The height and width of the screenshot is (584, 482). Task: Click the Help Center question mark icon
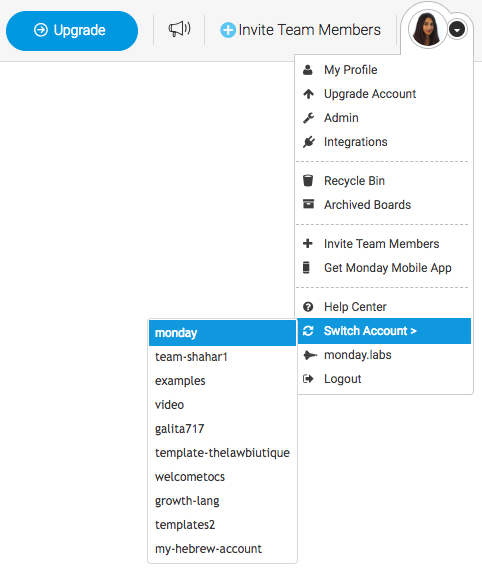(x=308, y=307)
